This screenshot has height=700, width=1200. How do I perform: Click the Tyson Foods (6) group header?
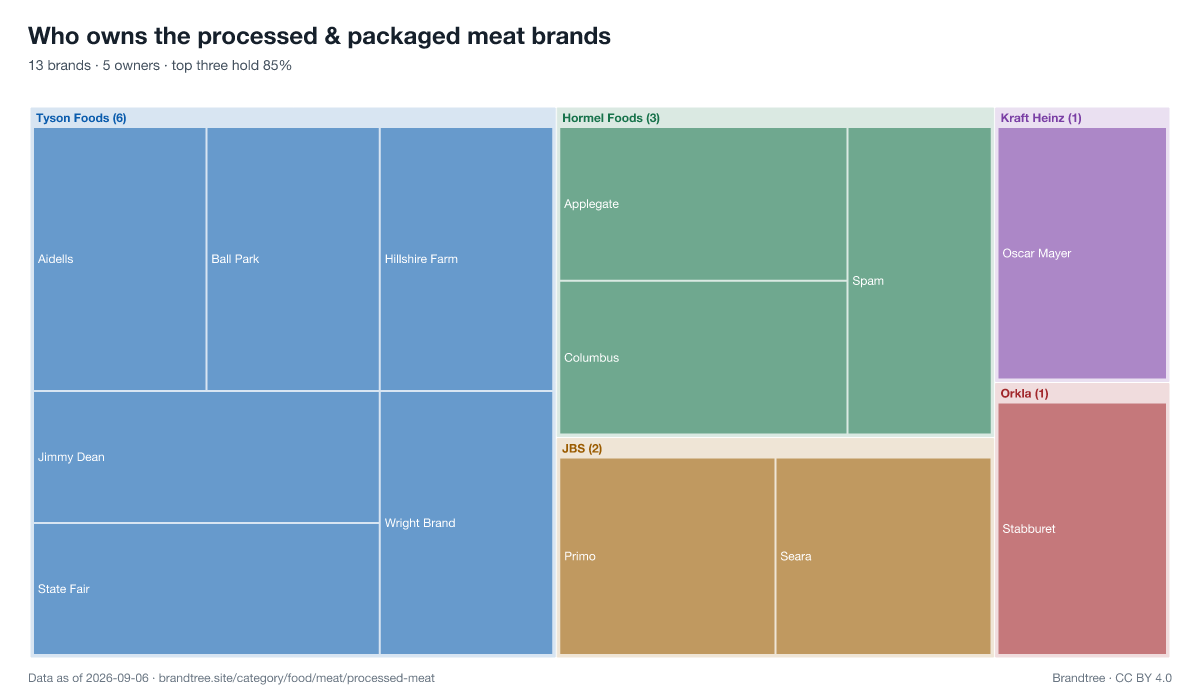tap(81, 118)
